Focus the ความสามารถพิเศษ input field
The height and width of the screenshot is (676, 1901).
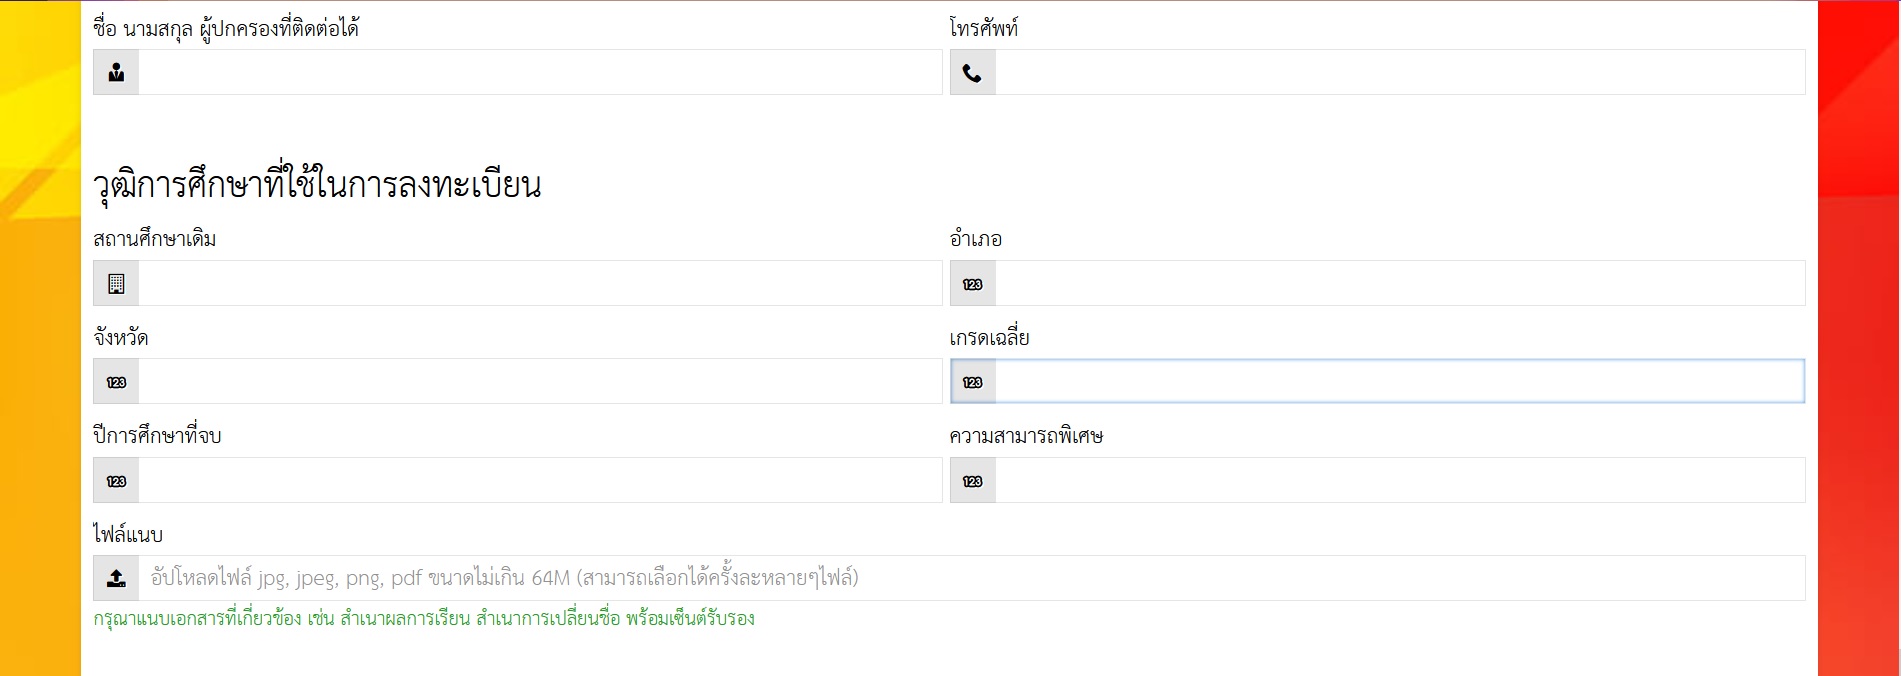coord(1400,480)
